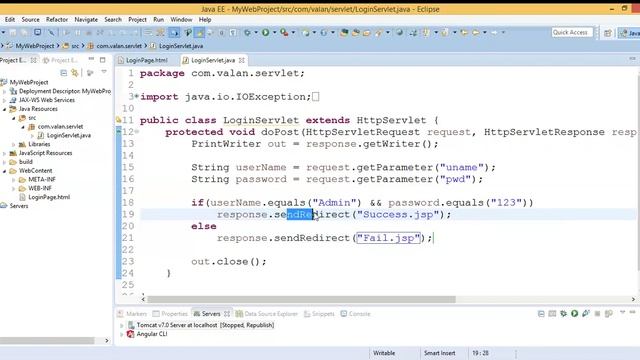Open the Source menu

(x=31, y=20)
